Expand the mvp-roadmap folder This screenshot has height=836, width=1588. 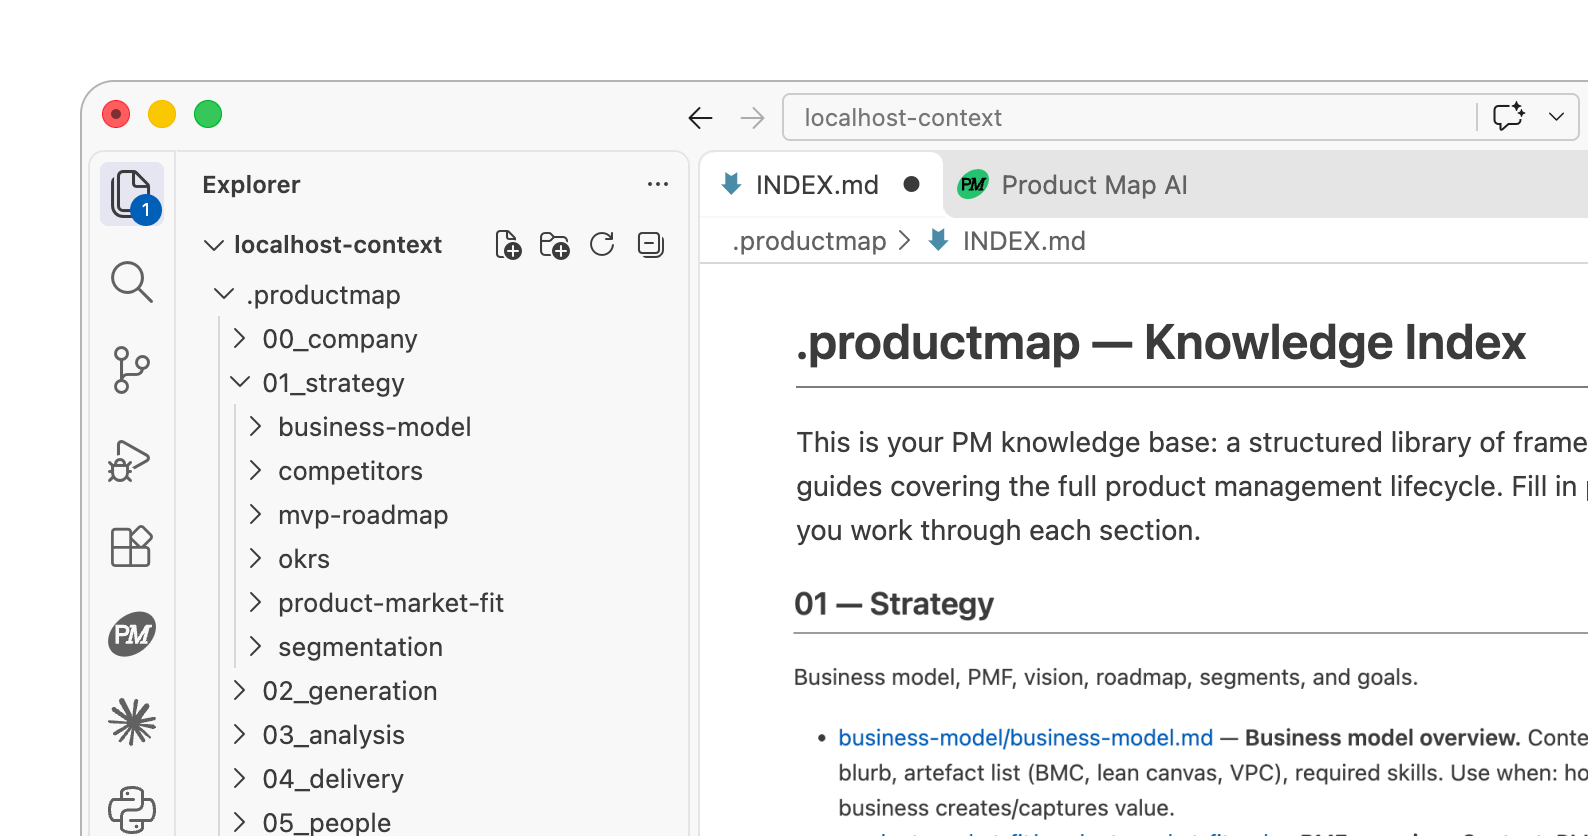point(255,514)
